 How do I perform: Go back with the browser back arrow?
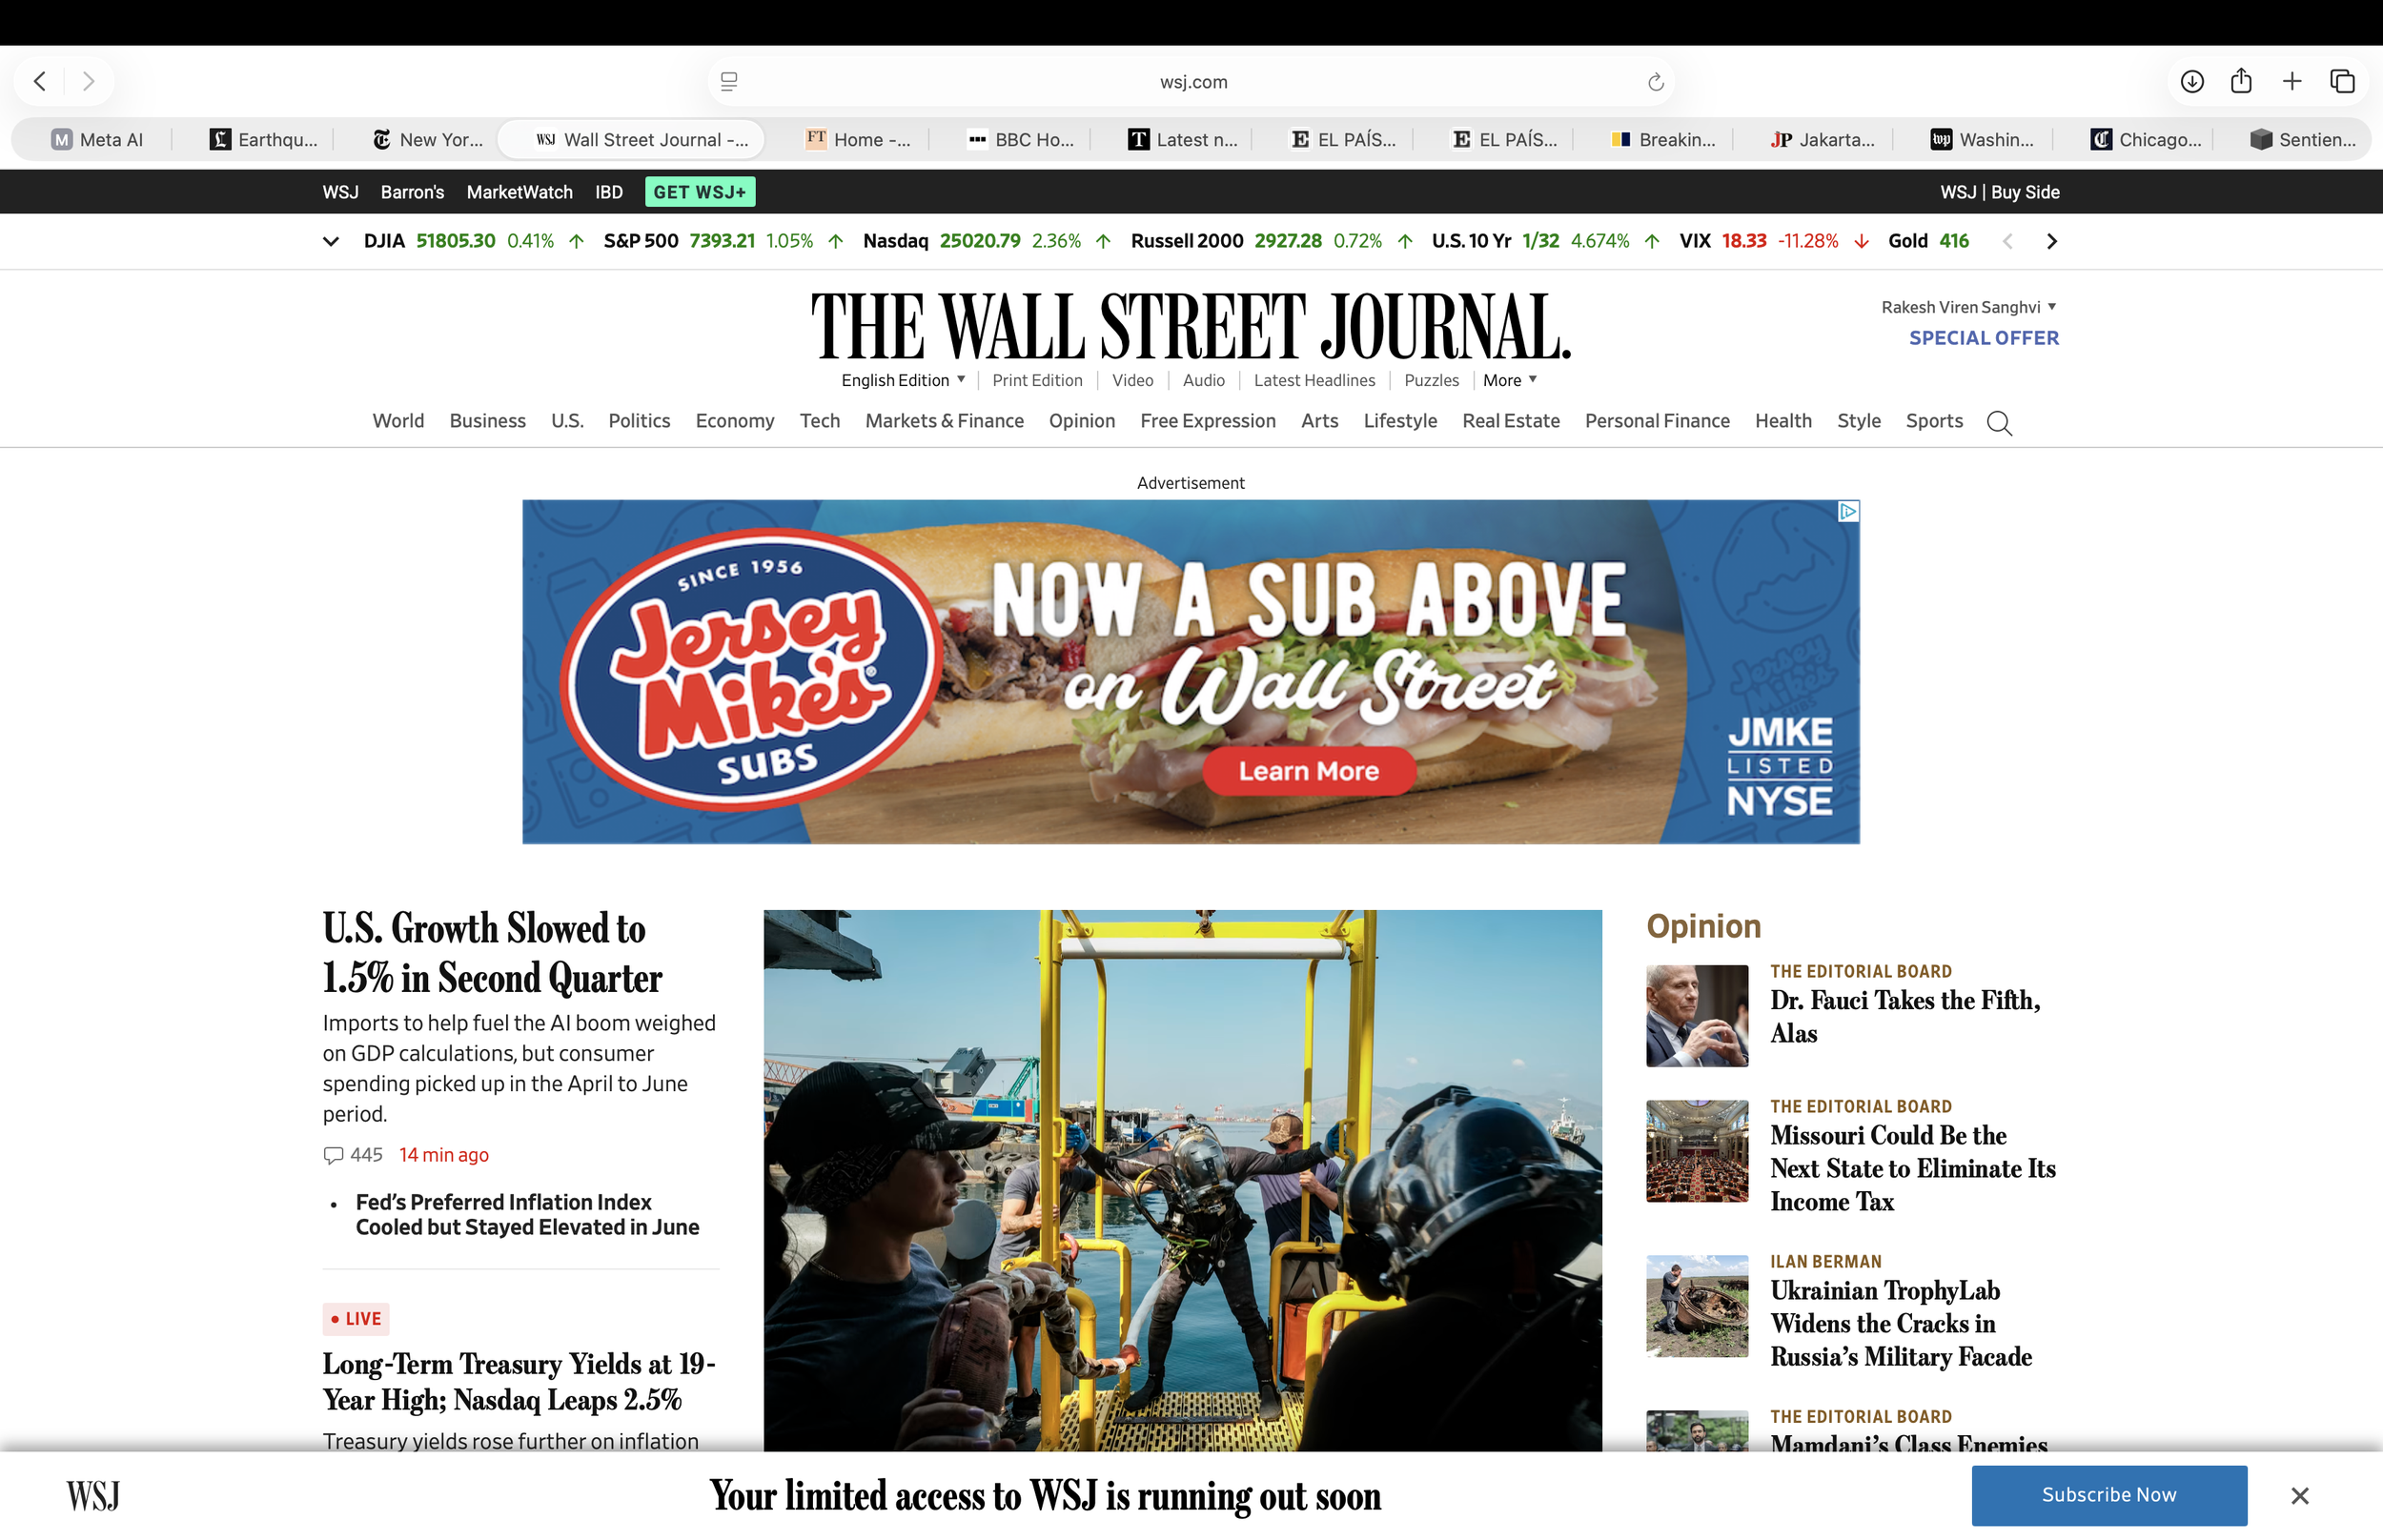pyautogui.click(x=40, y=81)
